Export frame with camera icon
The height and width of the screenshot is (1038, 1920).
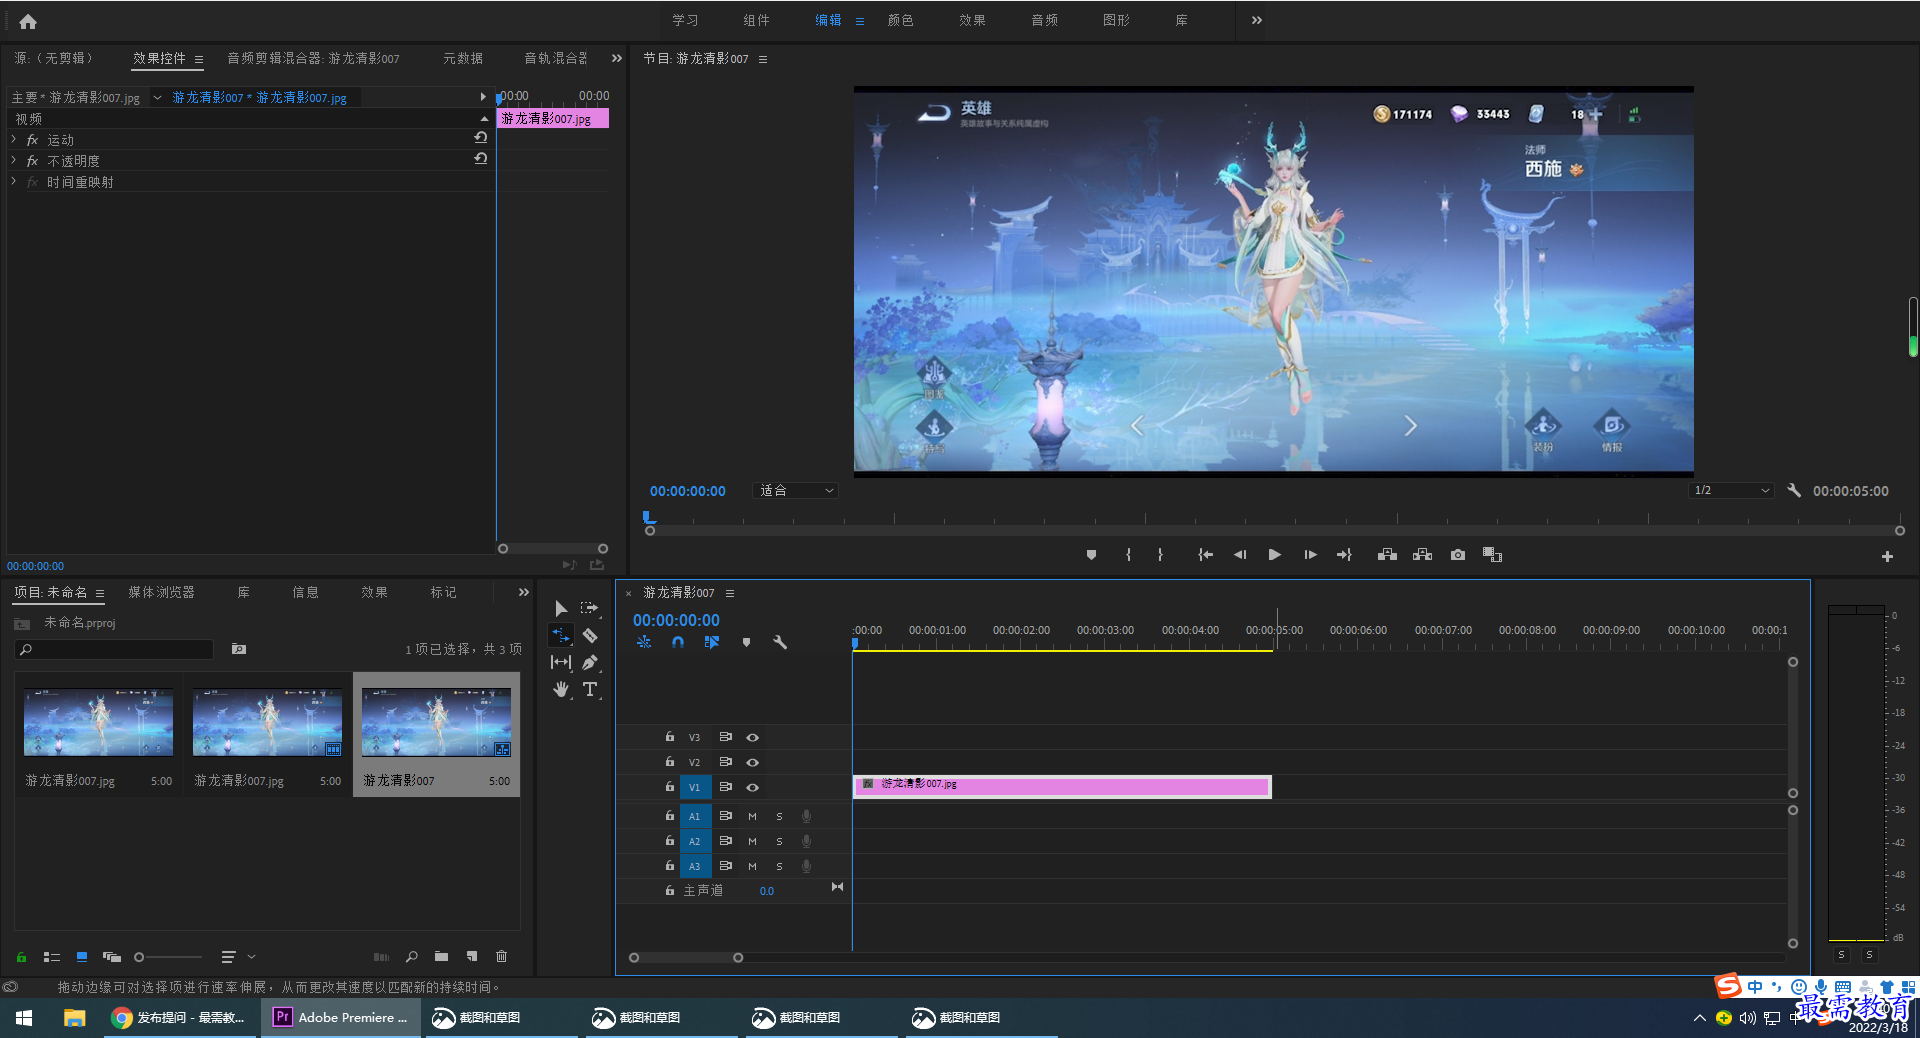pyautogui.click(x=1458, y=555)
